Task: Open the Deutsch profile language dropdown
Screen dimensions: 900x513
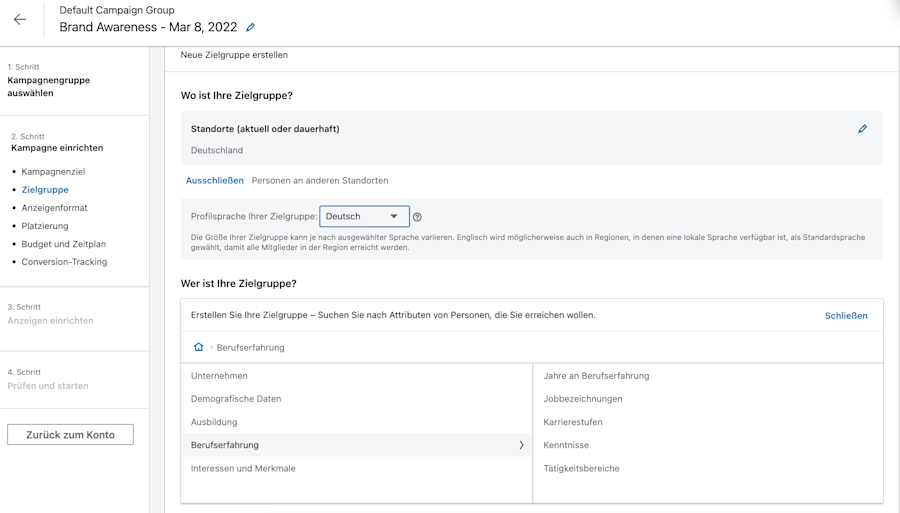Action: [x=364, y=216]
